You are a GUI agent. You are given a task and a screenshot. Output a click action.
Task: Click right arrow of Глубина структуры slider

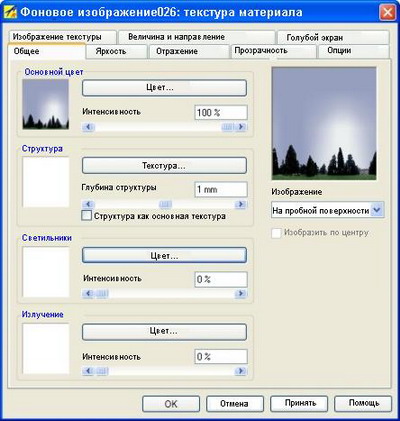241,204
